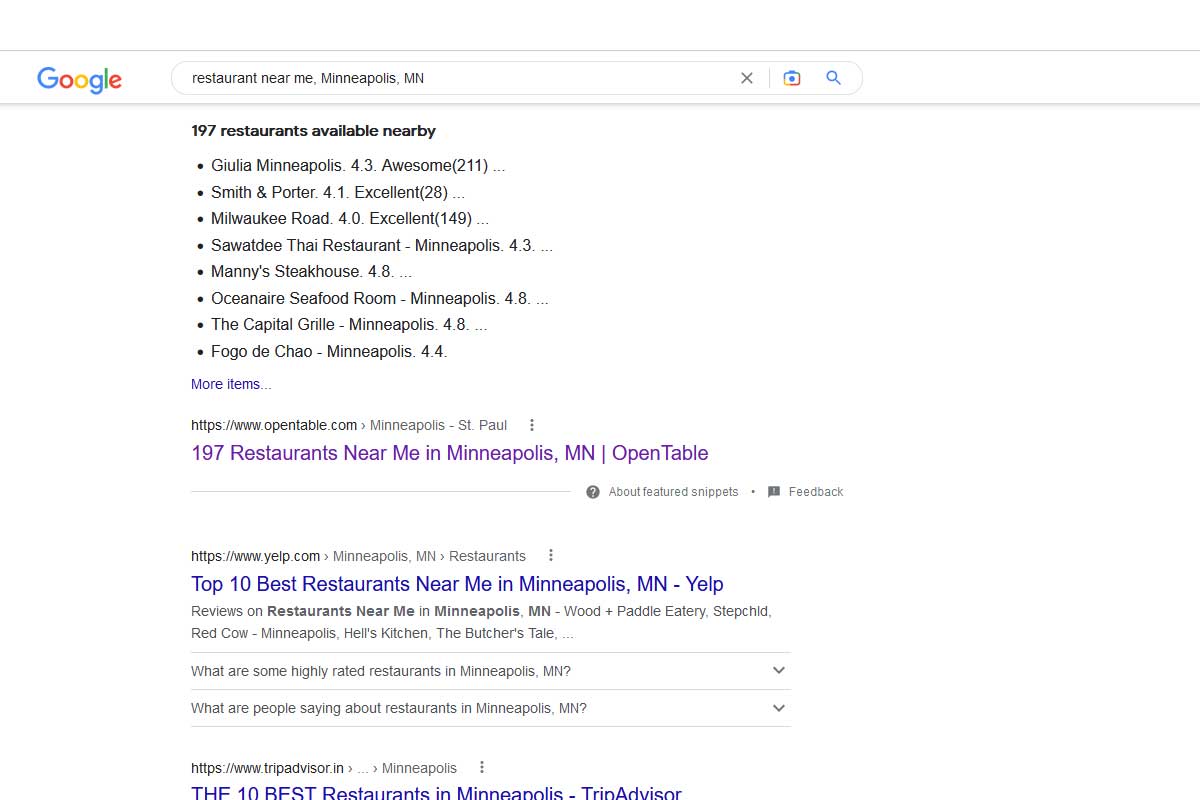Expand "What are some highly rated restaurants" question
The width and height of the screenshot is (1200, 800).
pyautogui.click(x=490, y=671)
